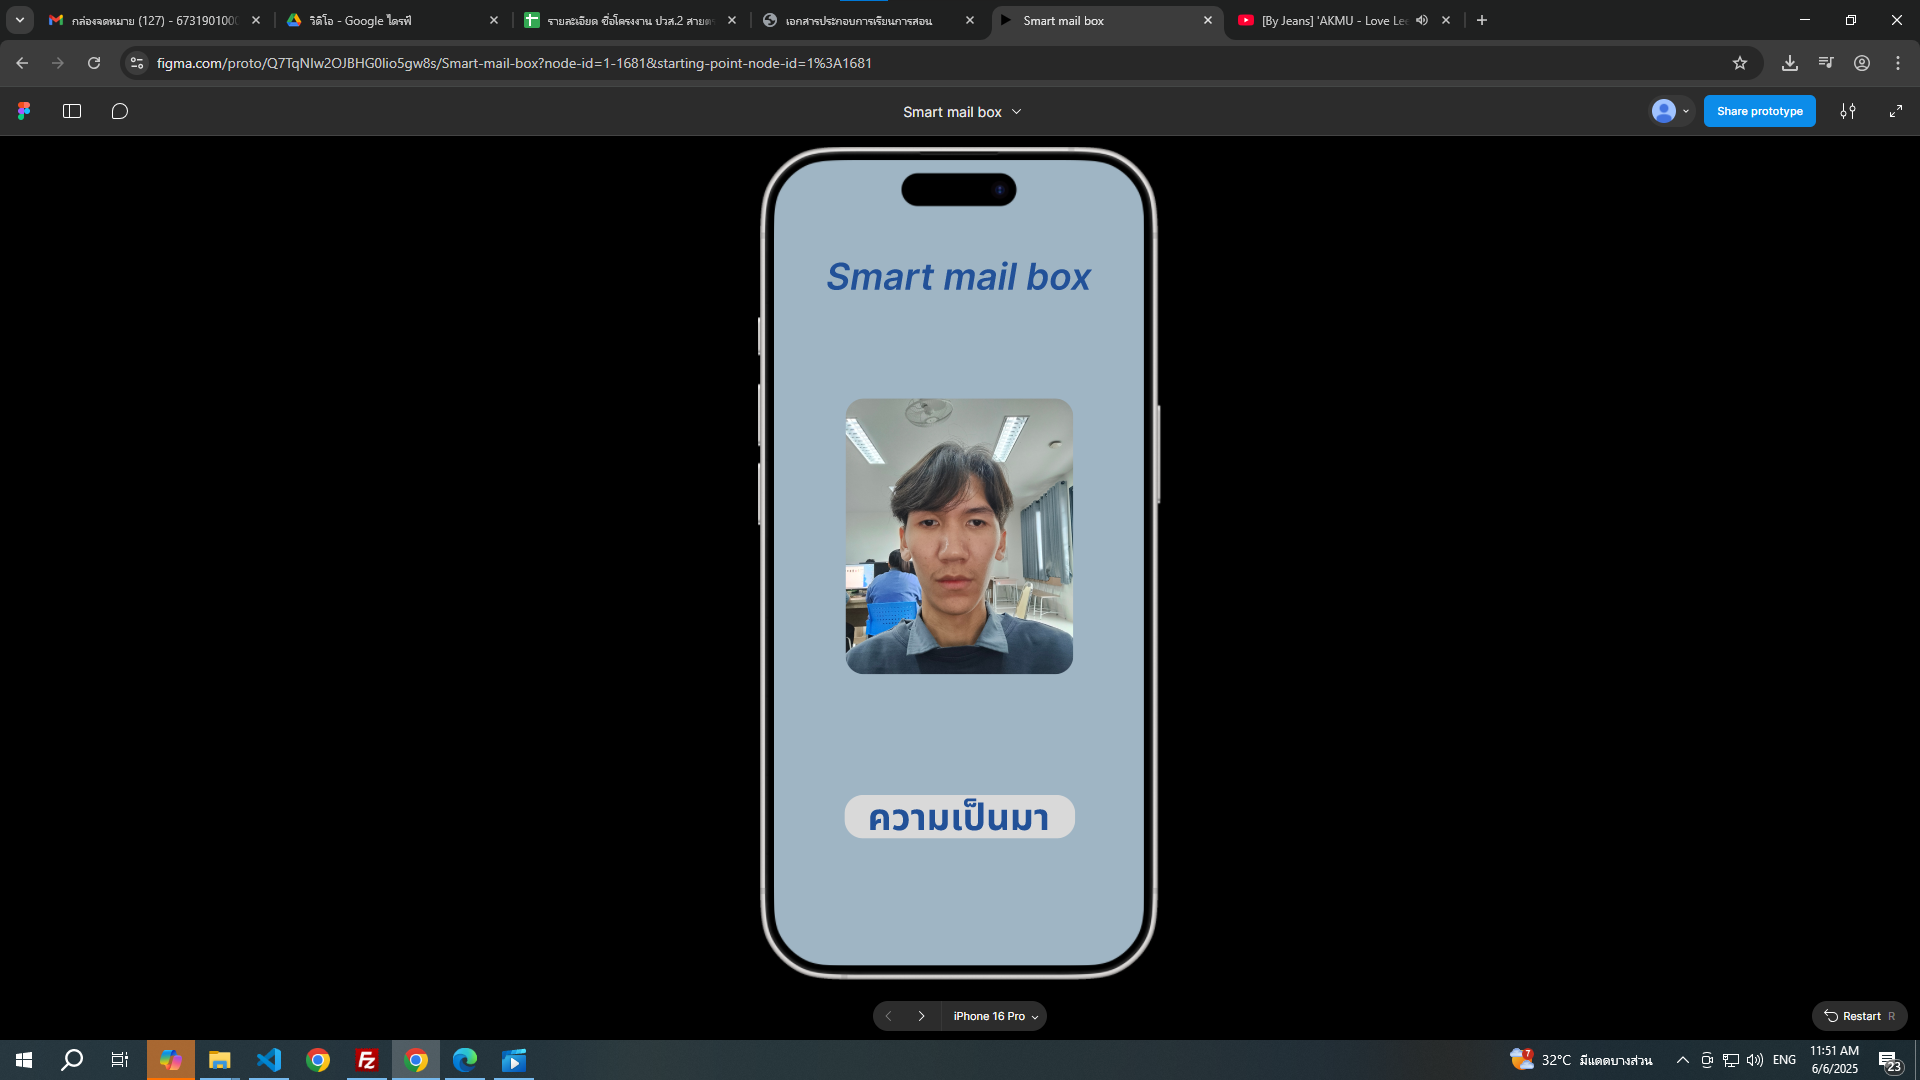The image size is (1920, 1080).
Task: Click the Share prototype button
Action: (x=1759, y=111)
